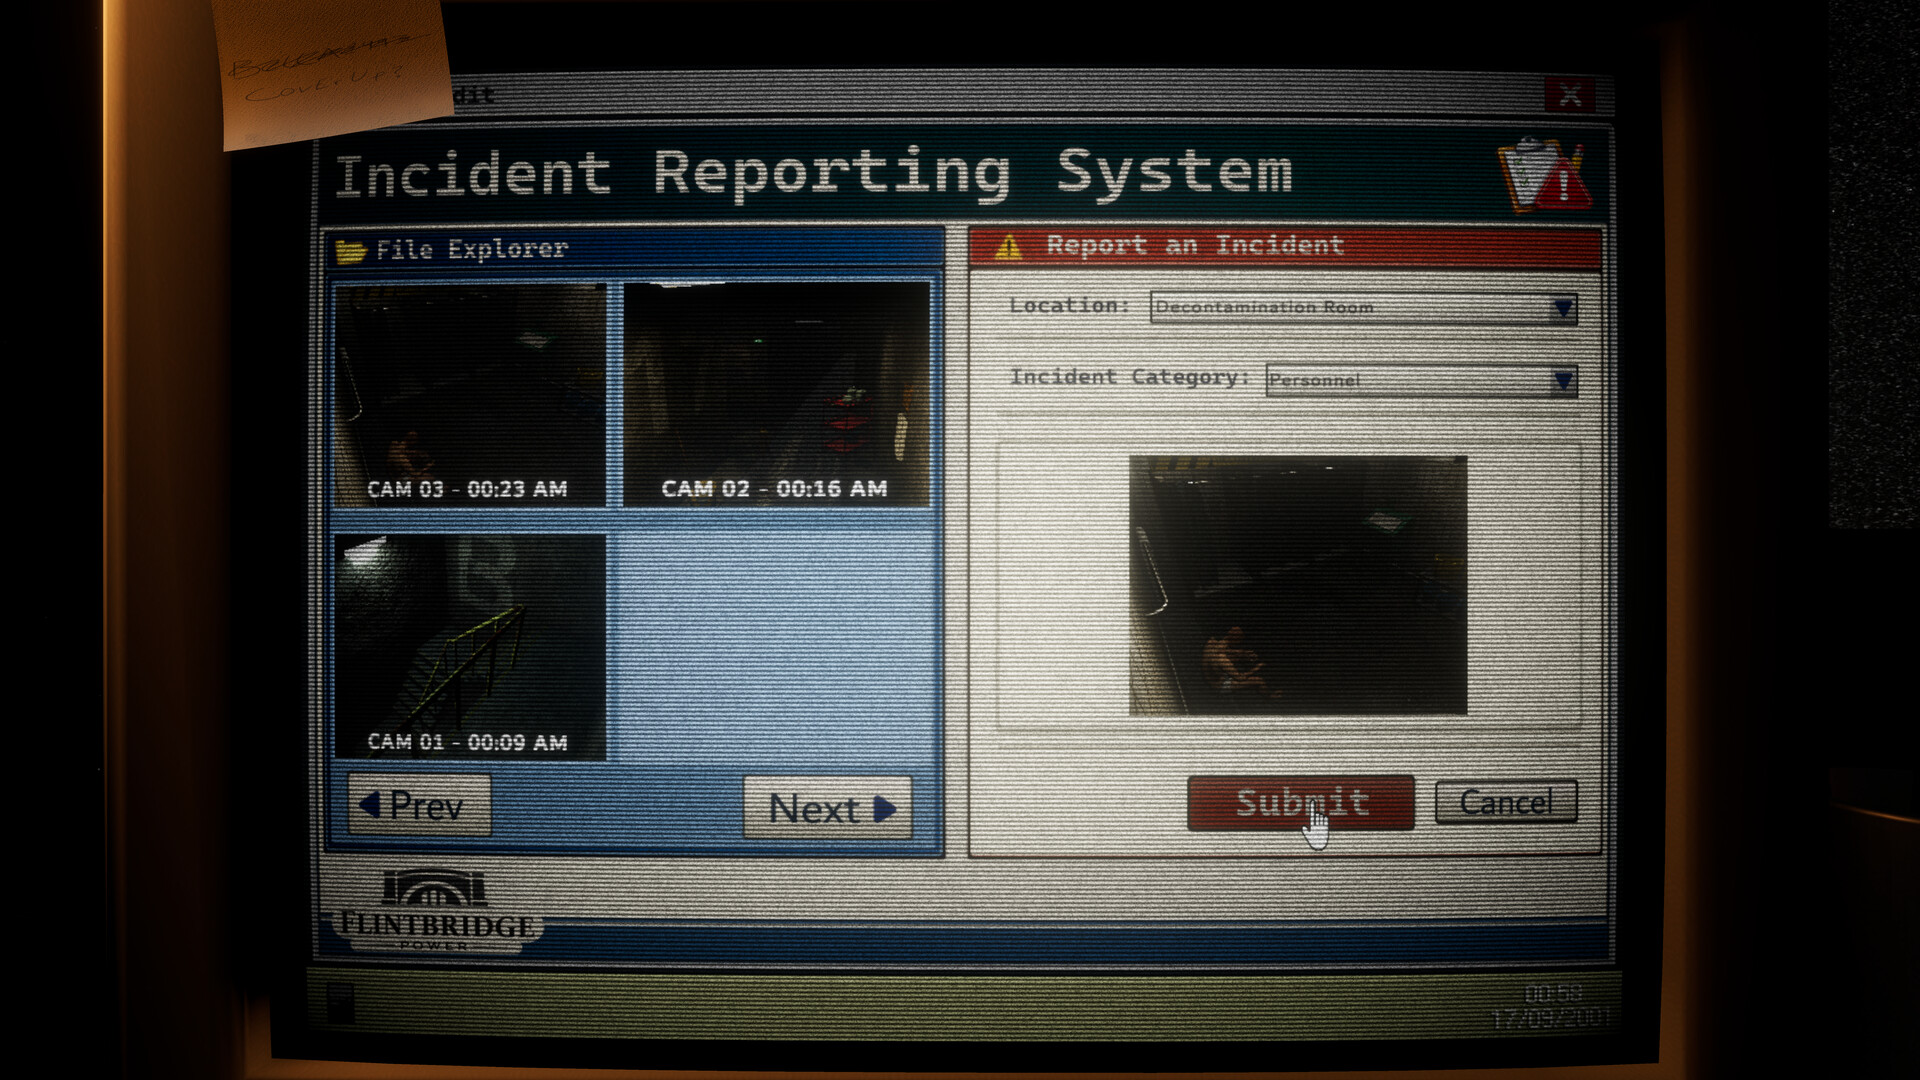Select the CAM 01 - 00:09 AM thumbnail
The height and width of the screenshot is (1080, 1920).
click(x=469, y=647)
